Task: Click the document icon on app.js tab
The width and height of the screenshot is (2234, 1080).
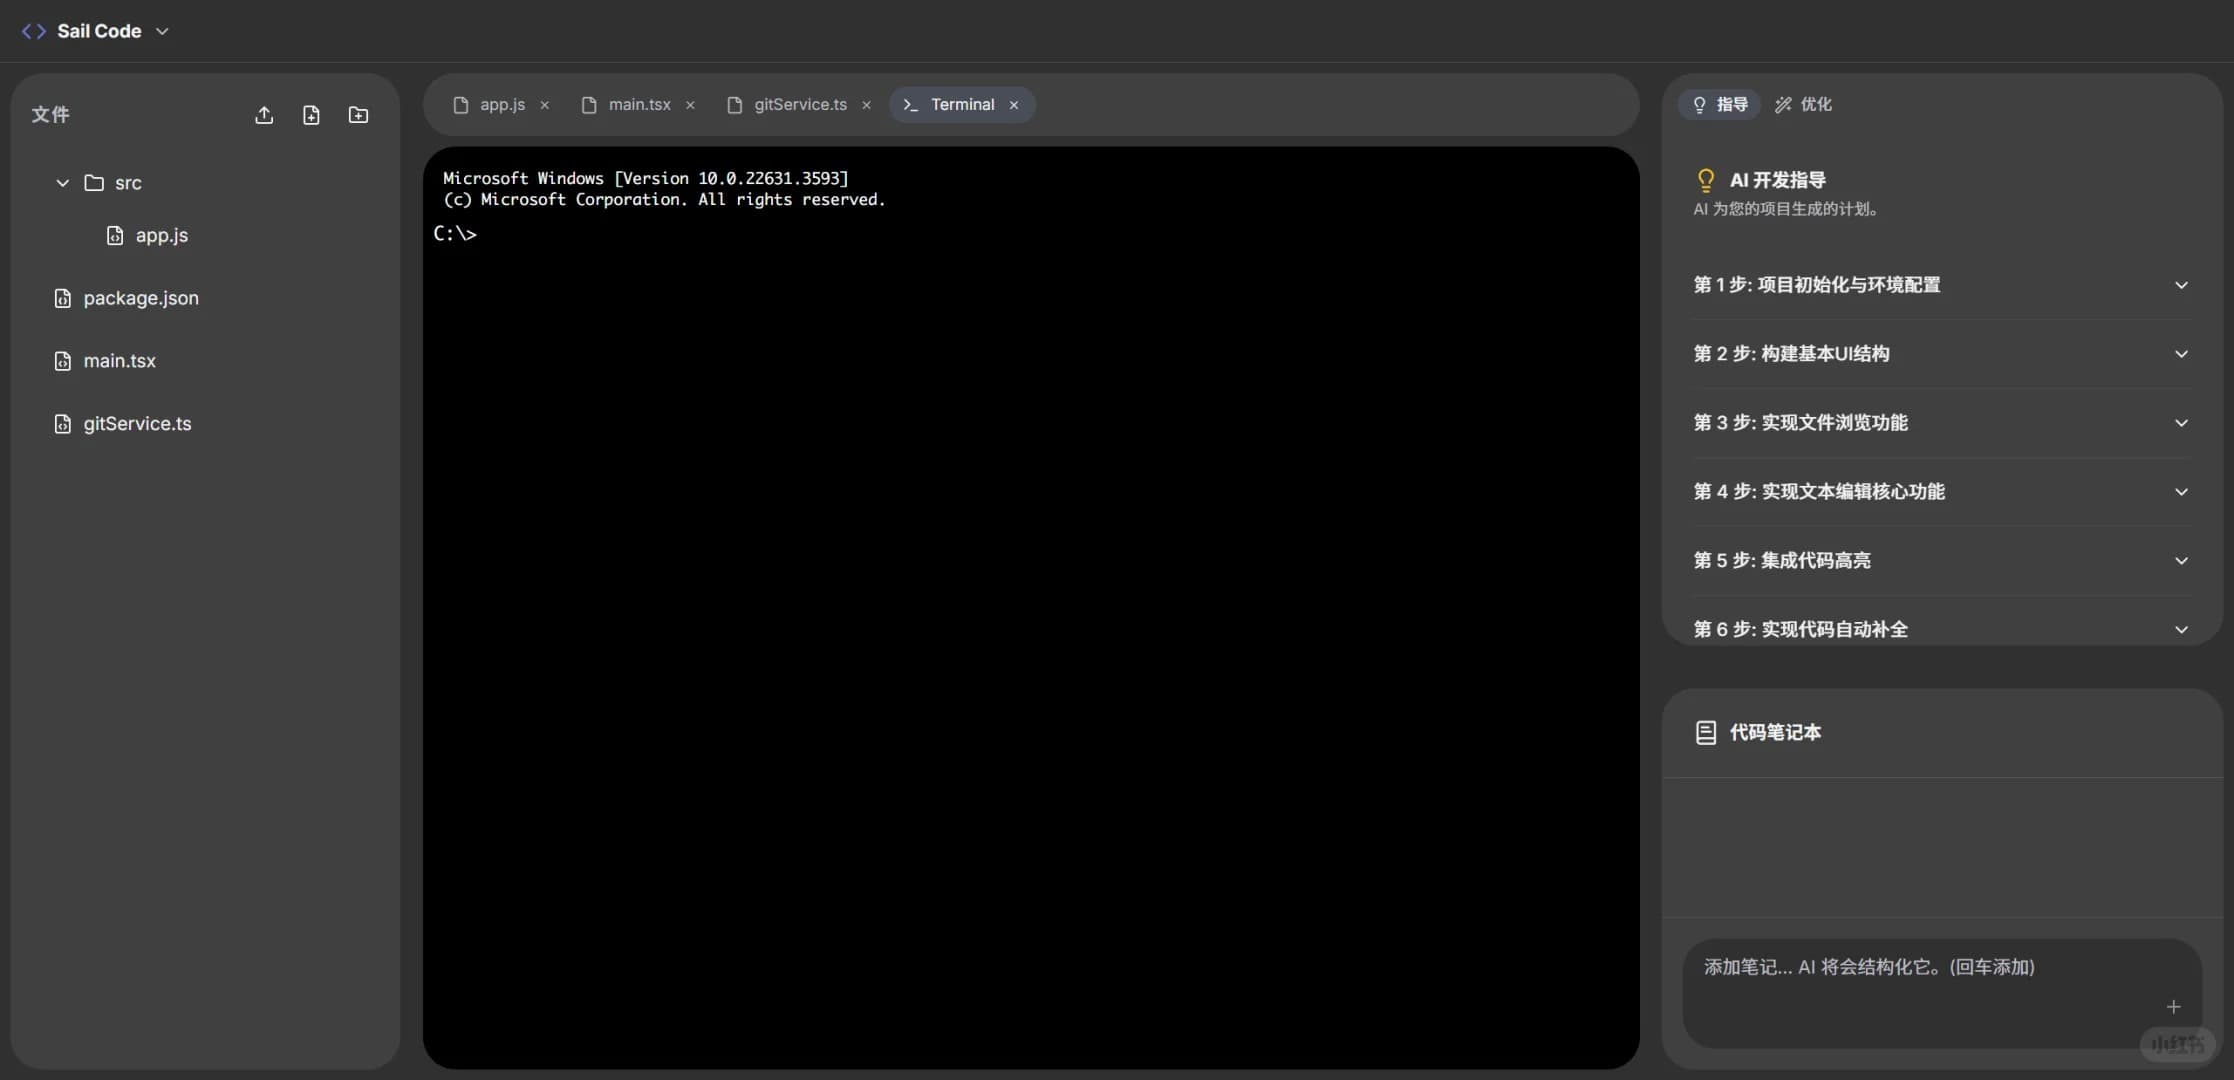Action: tap(461, 105)
